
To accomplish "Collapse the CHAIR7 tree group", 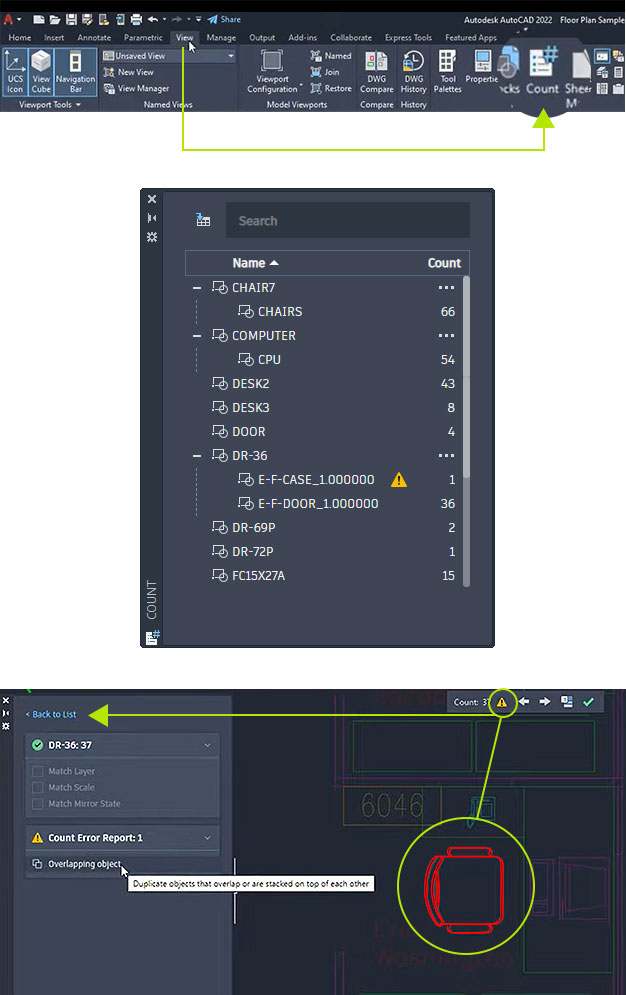I will click(x=197, y=288).
